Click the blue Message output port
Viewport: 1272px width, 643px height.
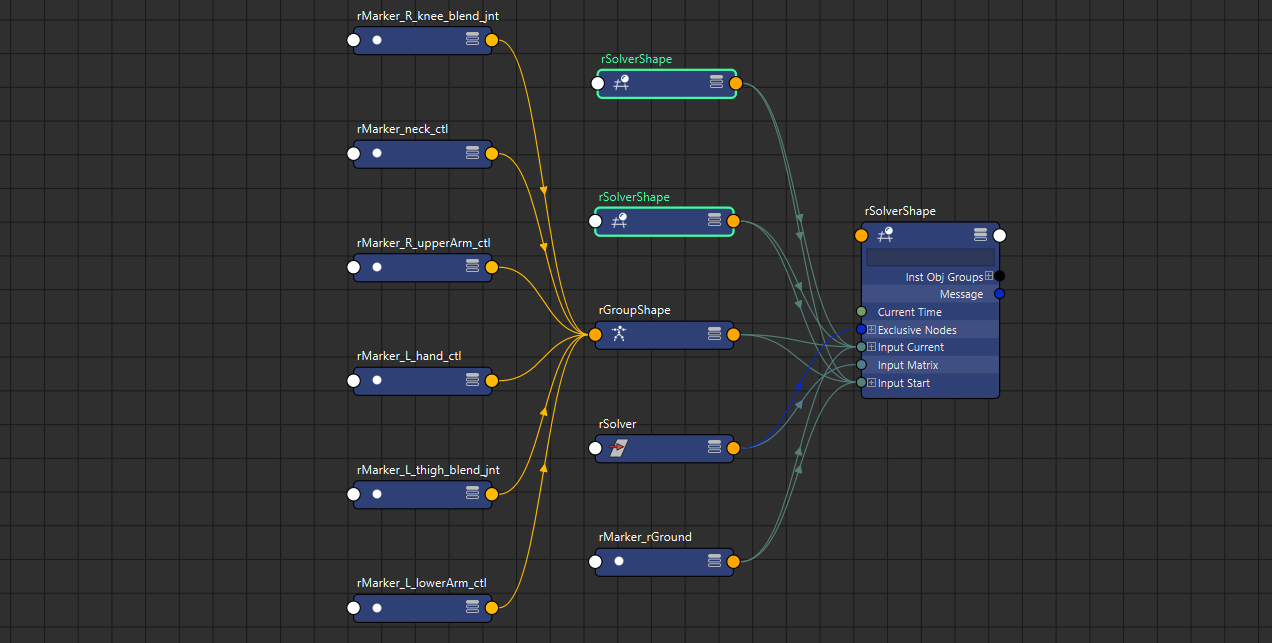coord(999,294)
